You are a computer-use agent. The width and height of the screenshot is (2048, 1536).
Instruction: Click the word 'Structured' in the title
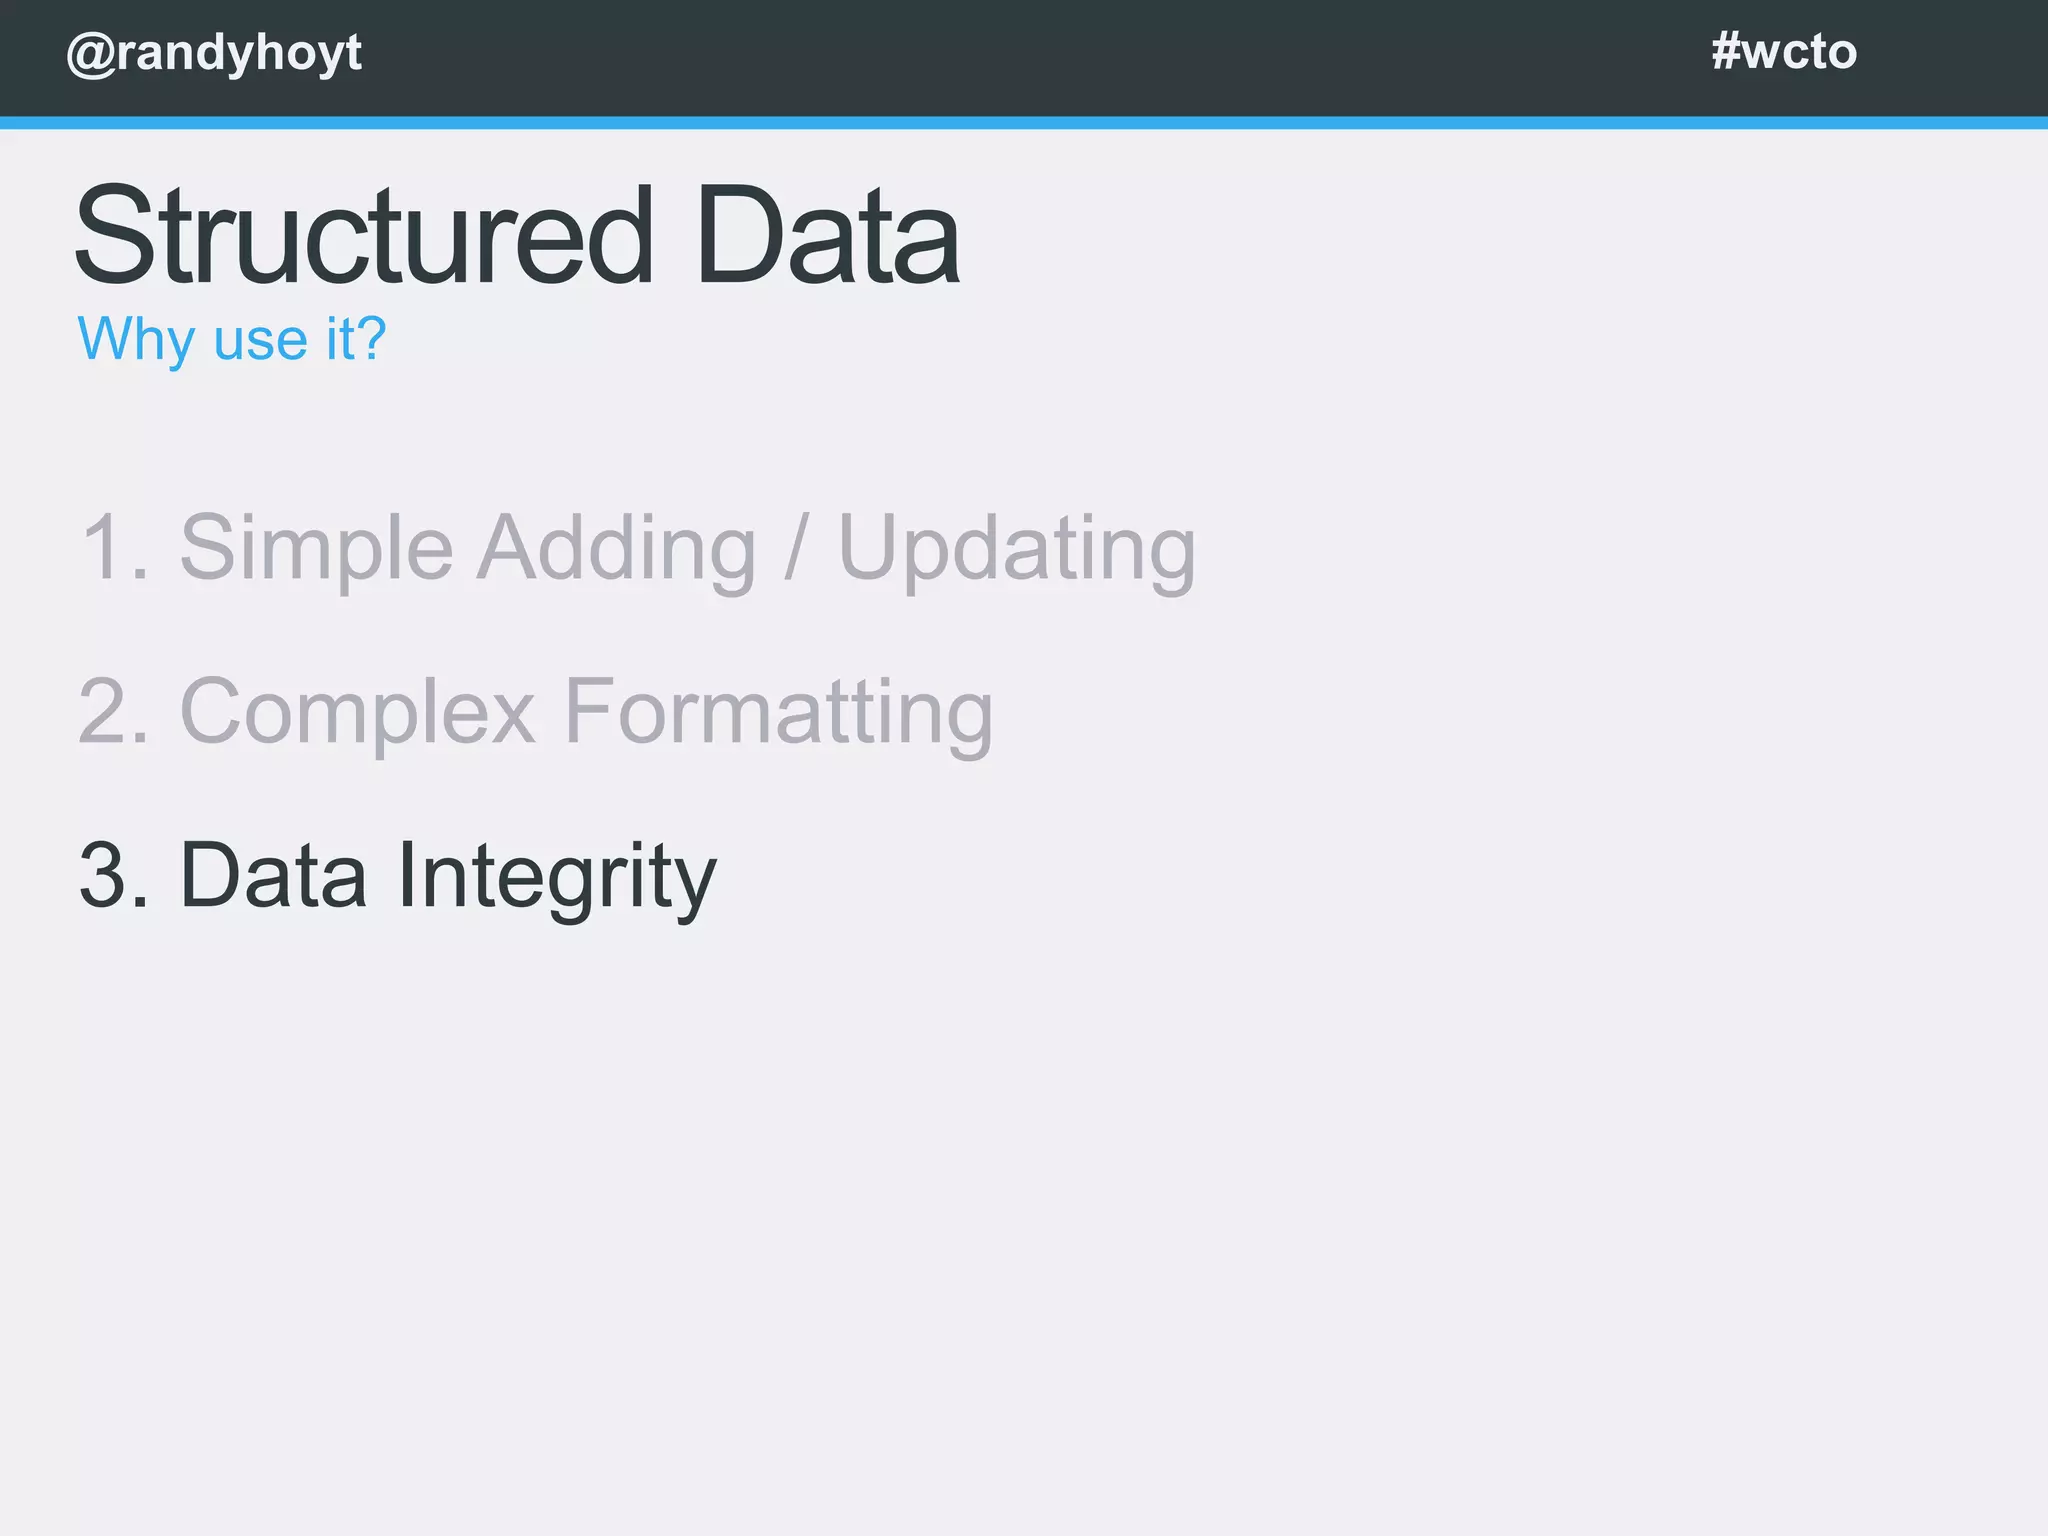tap(364, 237)
